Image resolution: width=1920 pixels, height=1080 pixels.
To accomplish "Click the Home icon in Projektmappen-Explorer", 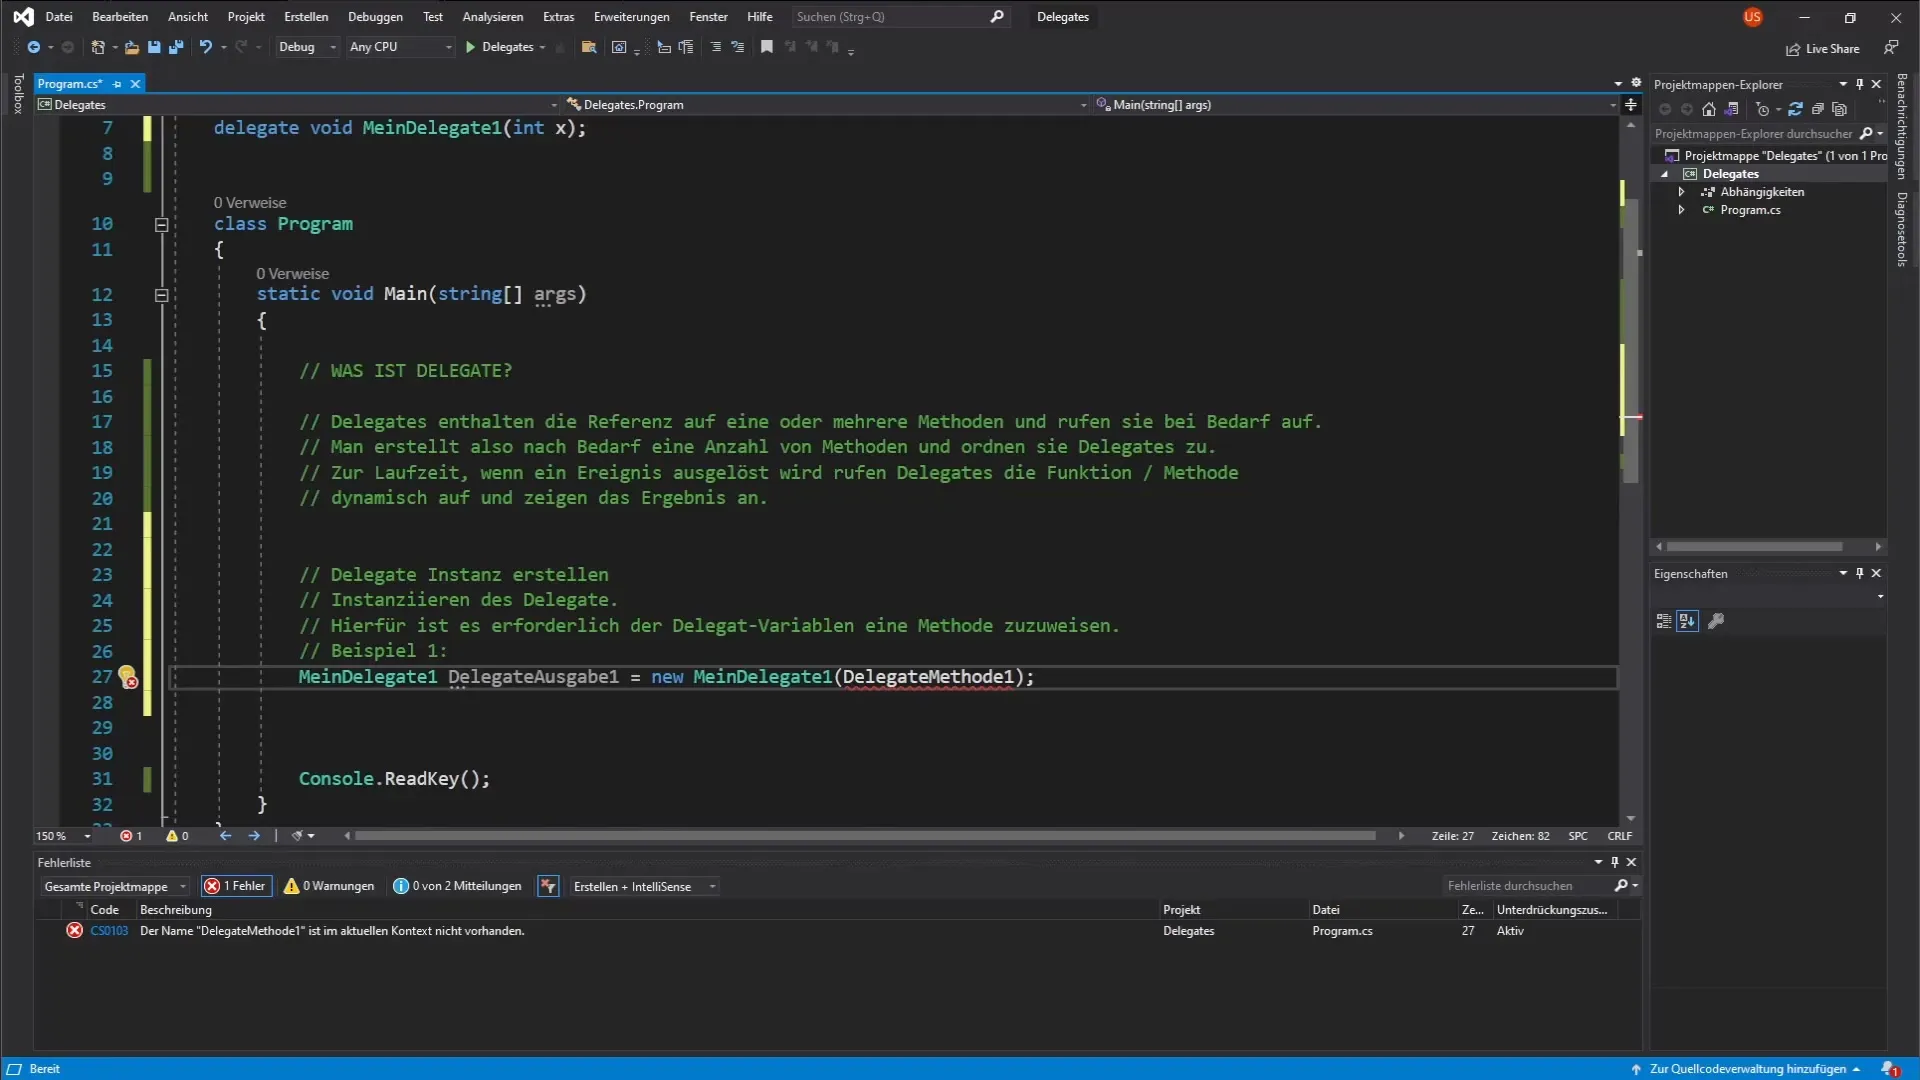I will coord(1709,109).
